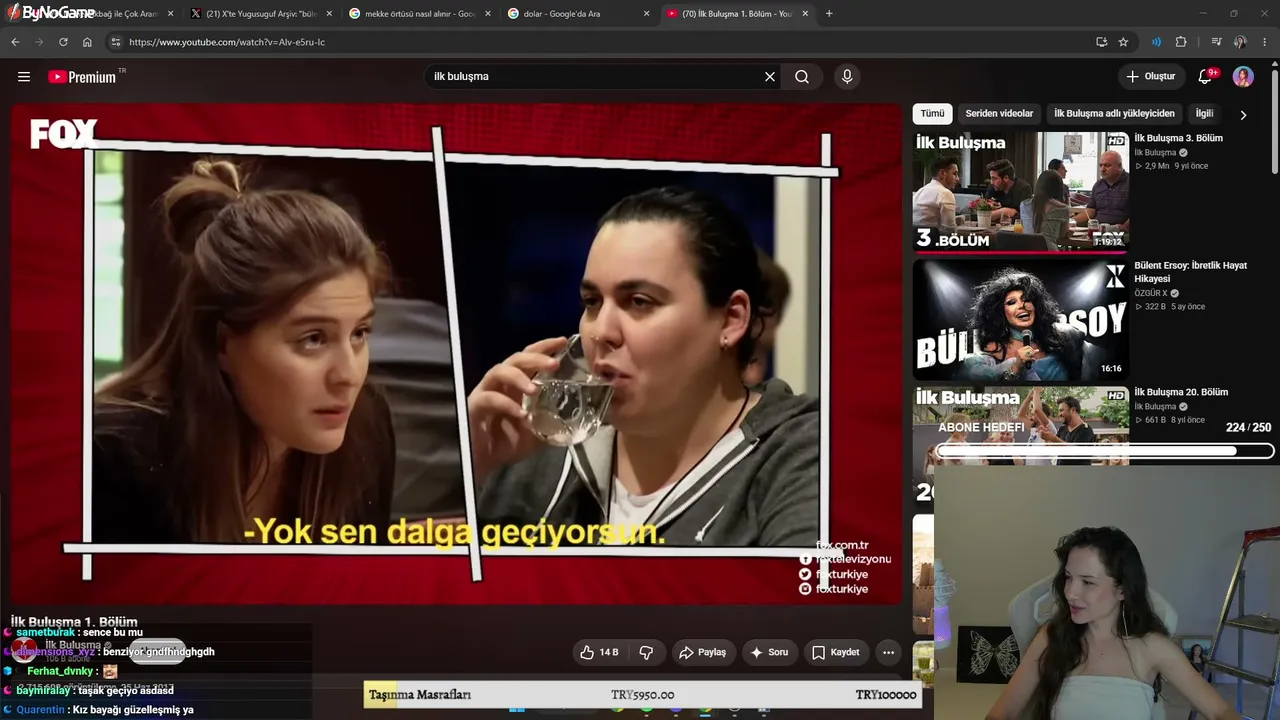Open 'Bülent Ersoy: İbretlik Hayat Hikayesi' title
1280x720 pixels.
[1190, 272]
